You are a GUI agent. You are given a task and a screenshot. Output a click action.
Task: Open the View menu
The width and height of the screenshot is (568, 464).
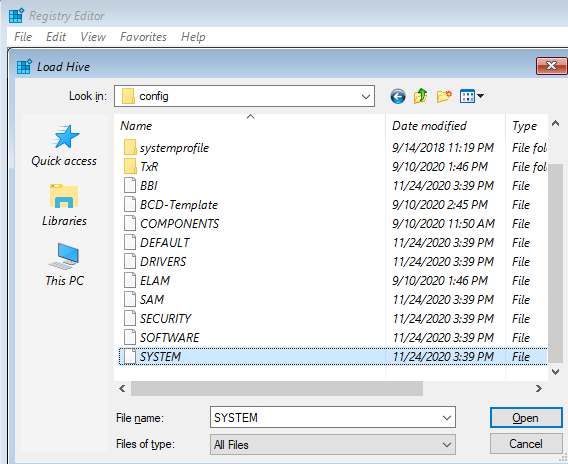[x=93, y=37]
